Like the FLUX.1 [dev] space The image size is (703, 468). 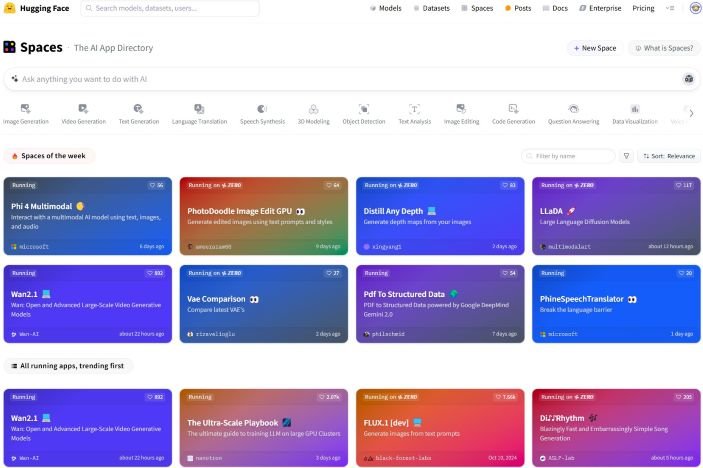(505, 397)
